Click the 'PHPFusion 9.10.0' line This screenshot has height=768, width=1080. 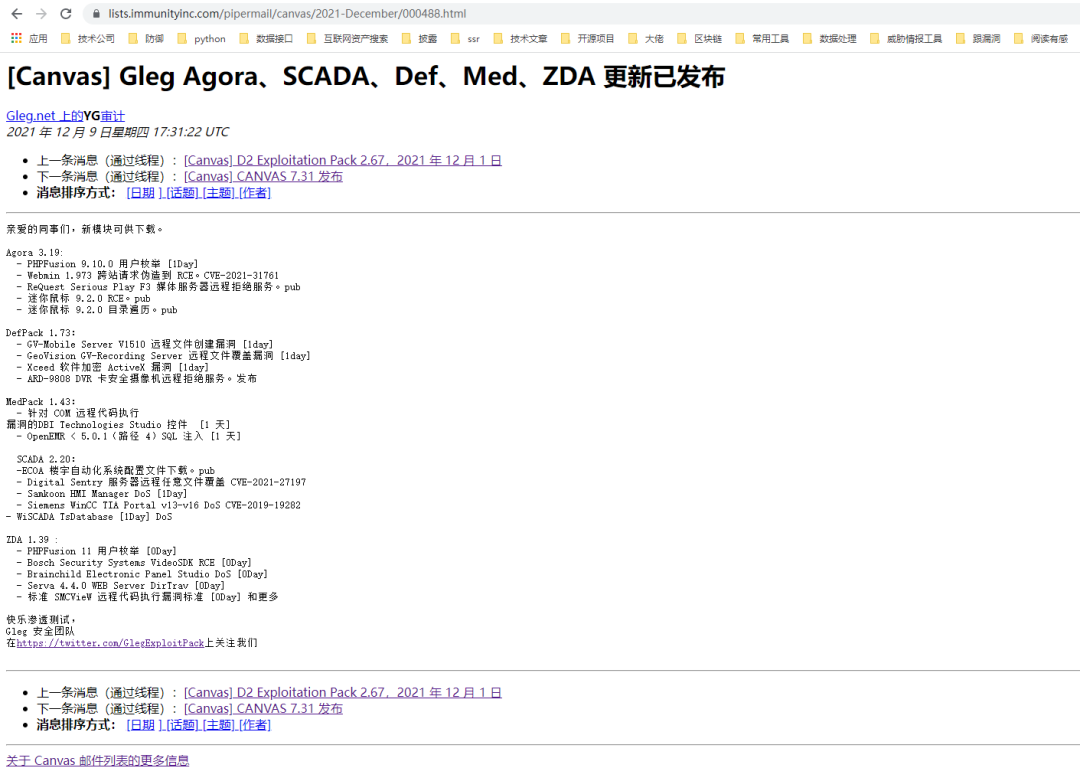(x=107, y=264)
